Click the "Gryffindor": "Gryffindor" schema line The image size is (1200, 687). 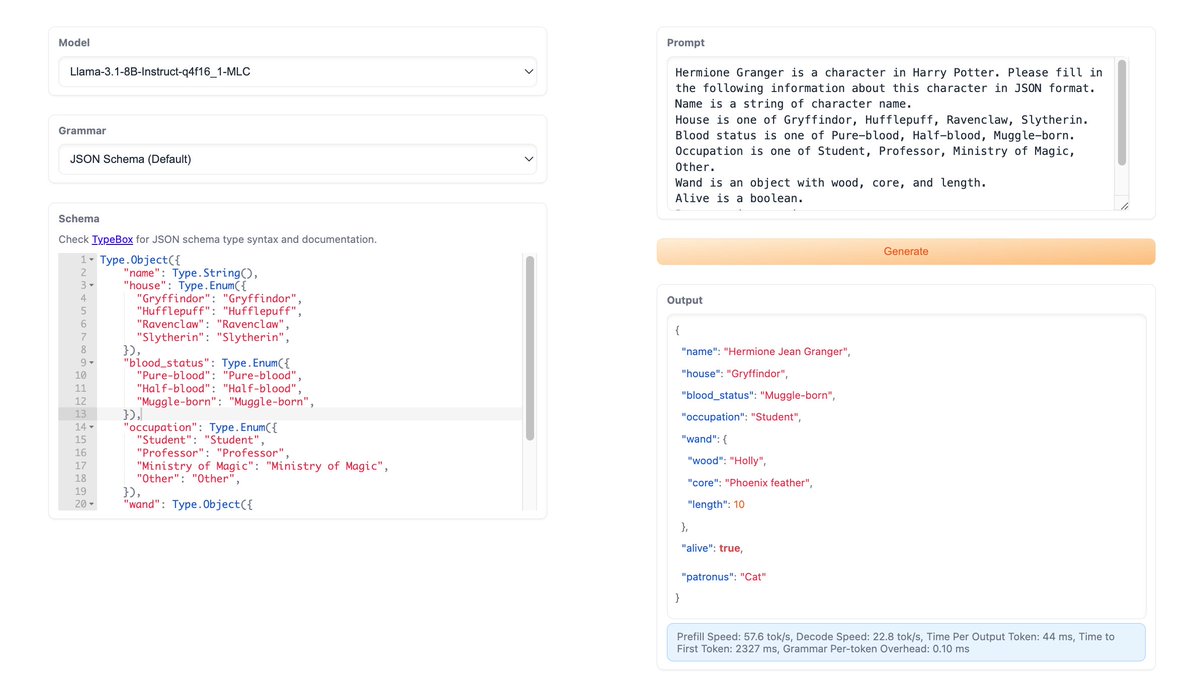point(219,299)
